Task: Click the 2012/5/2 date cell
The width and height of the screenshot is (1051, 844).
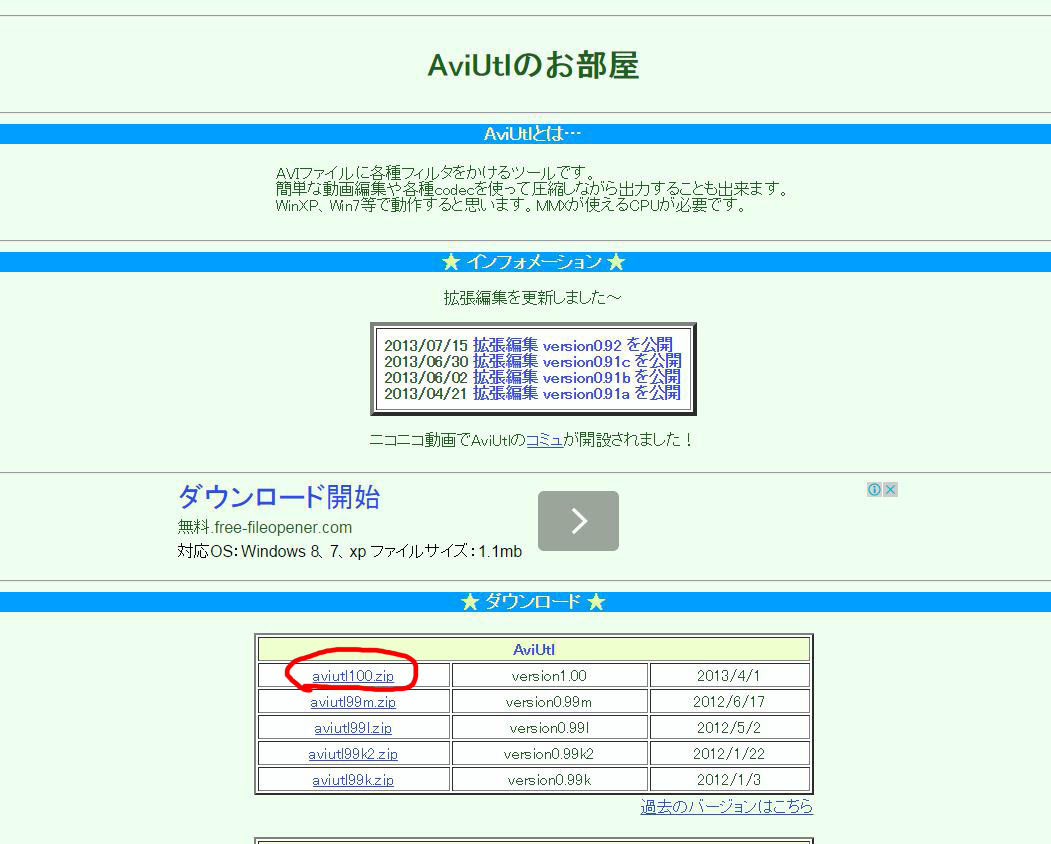Action: (729, 728)
